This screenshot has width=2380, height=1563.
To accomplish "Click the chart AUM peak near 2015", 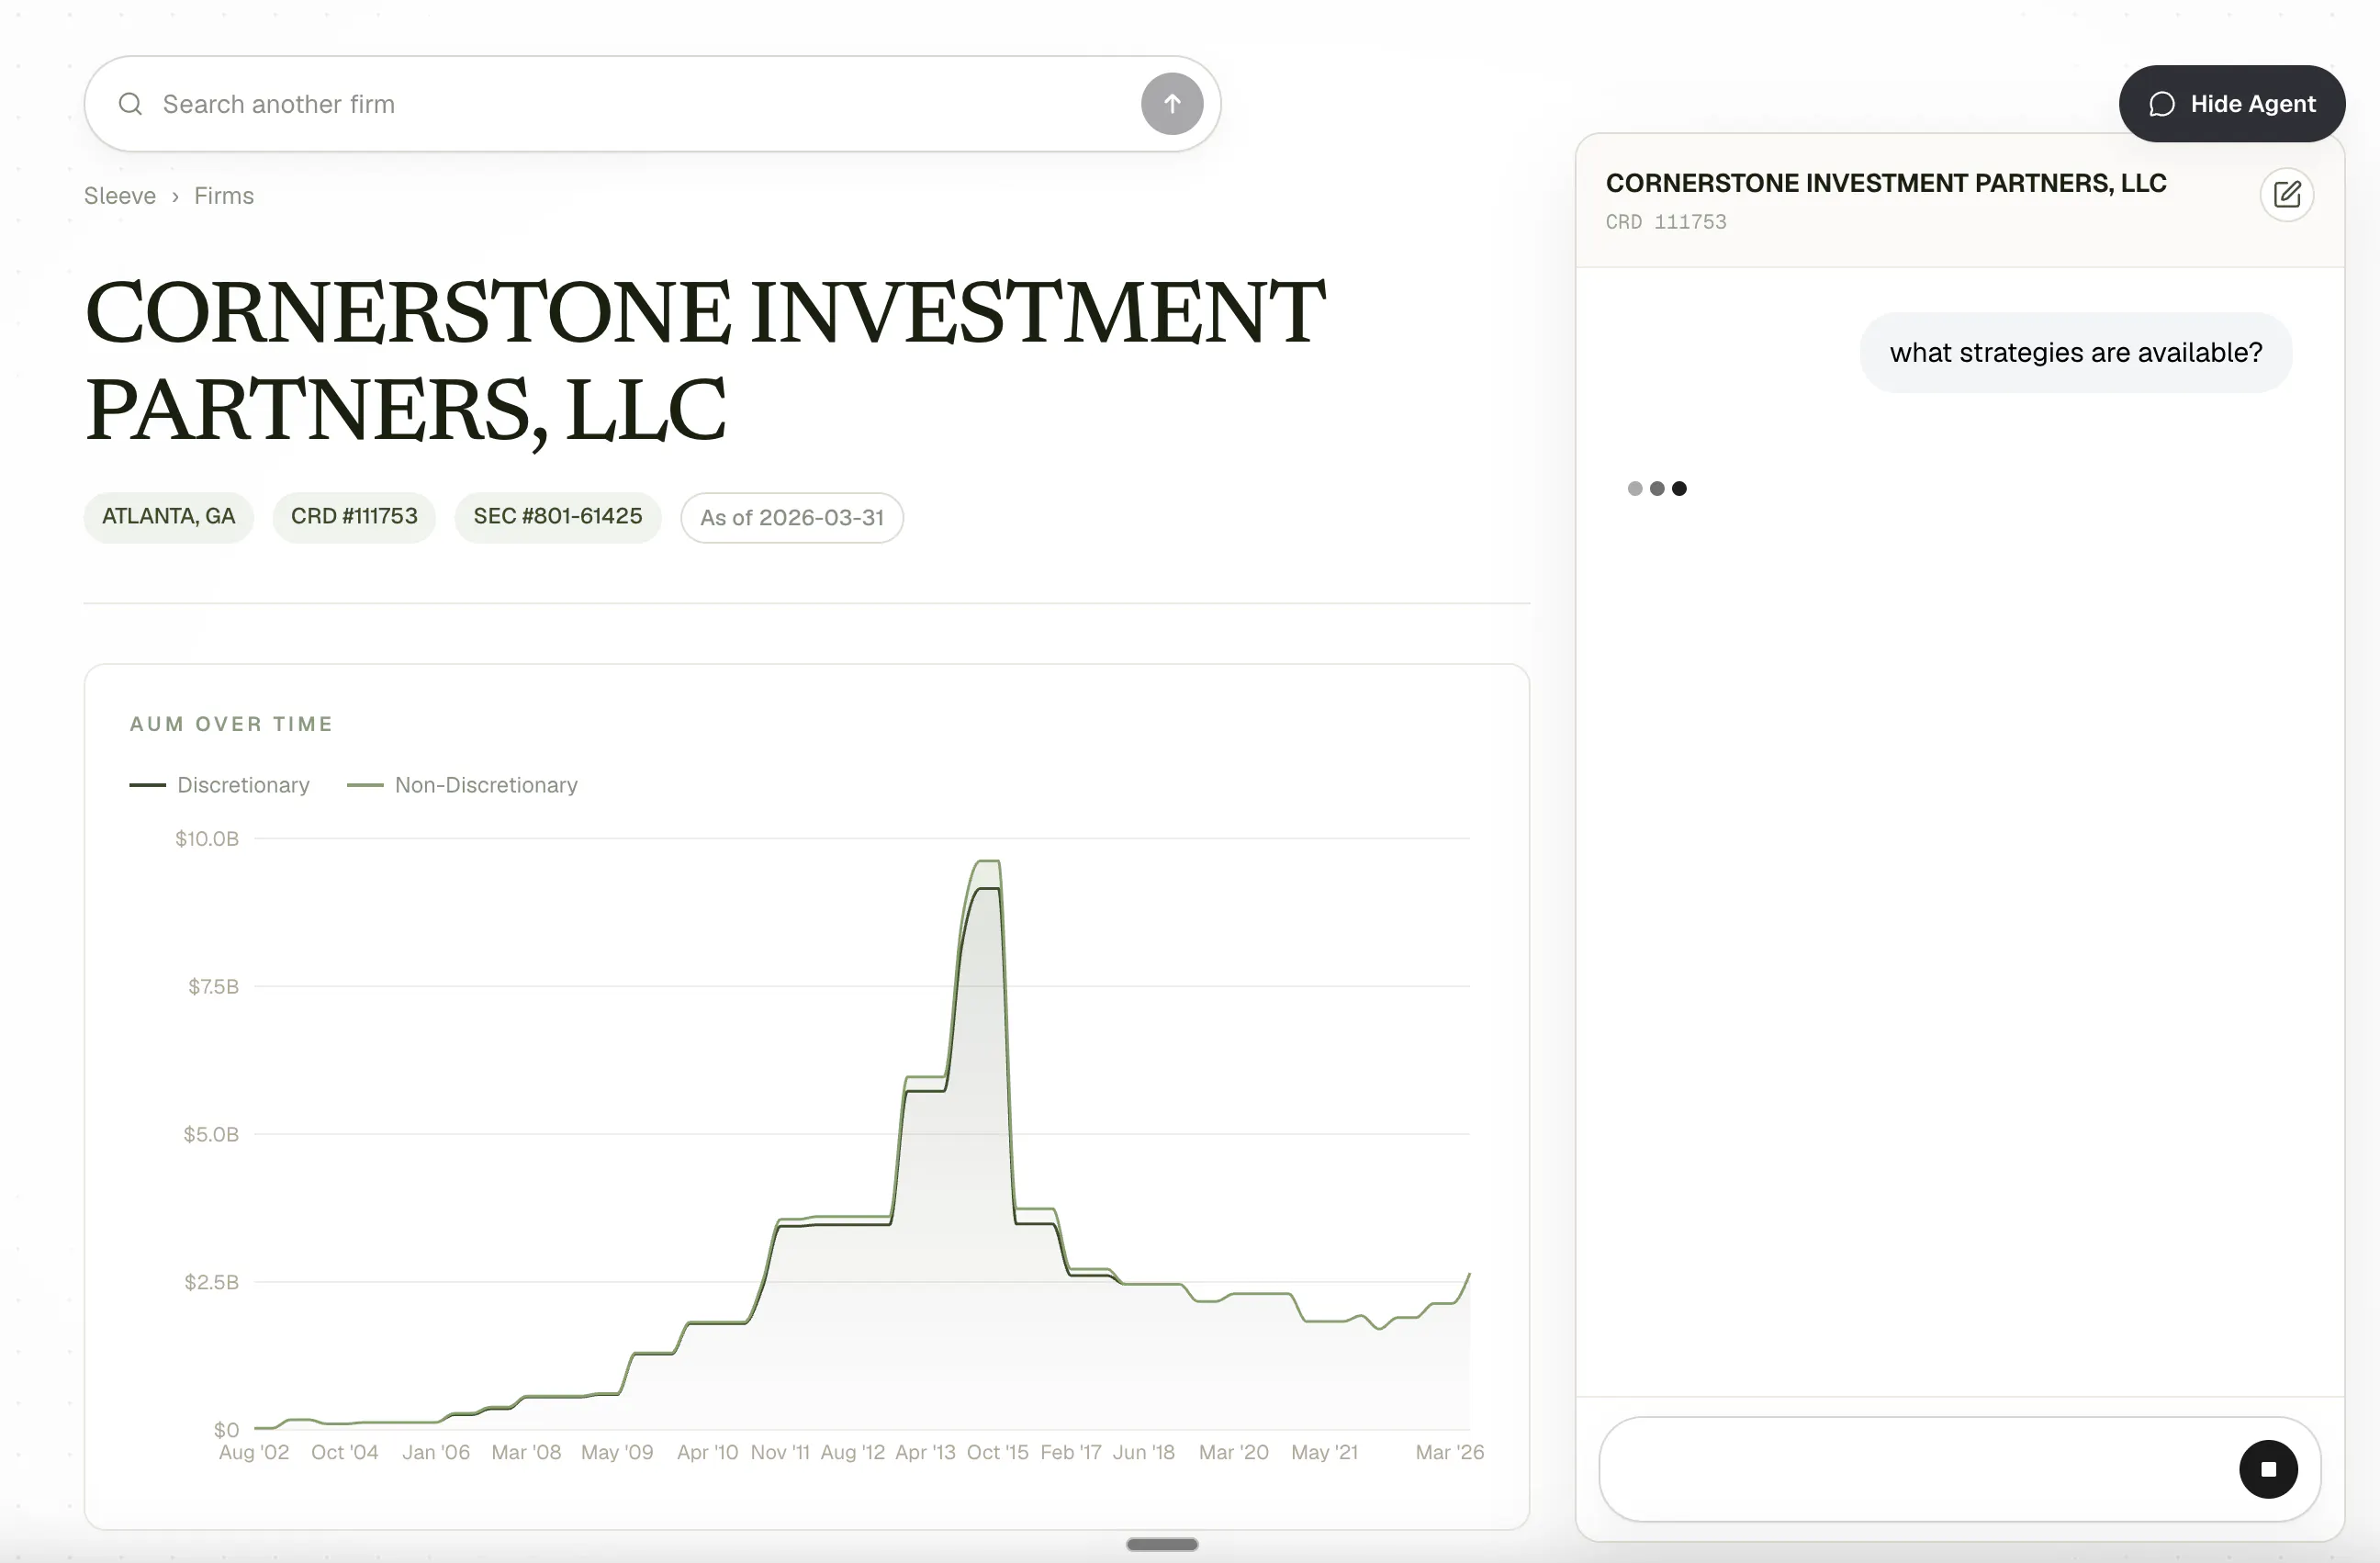I will (987, 862).
